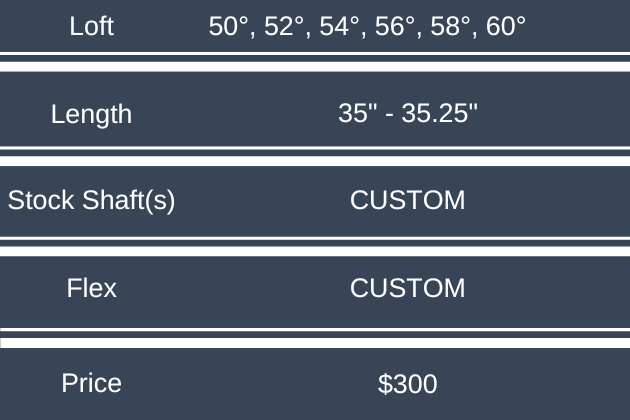Click the 60° loft value
This screenshot has width=630, height=420.
click(505, 26)
